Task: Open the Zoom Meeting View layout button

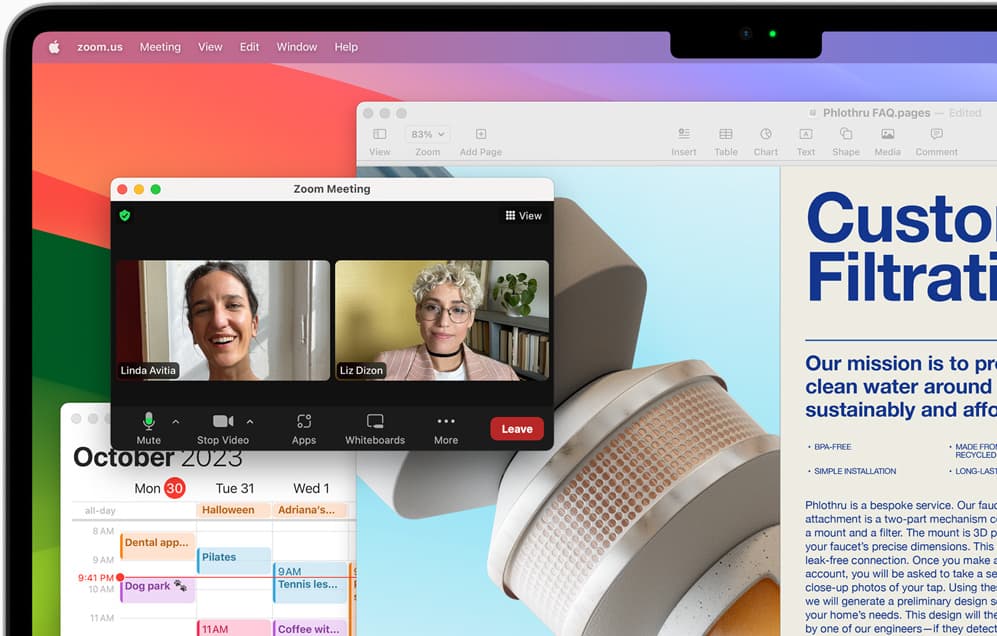Action: click(x=523, y=216)
